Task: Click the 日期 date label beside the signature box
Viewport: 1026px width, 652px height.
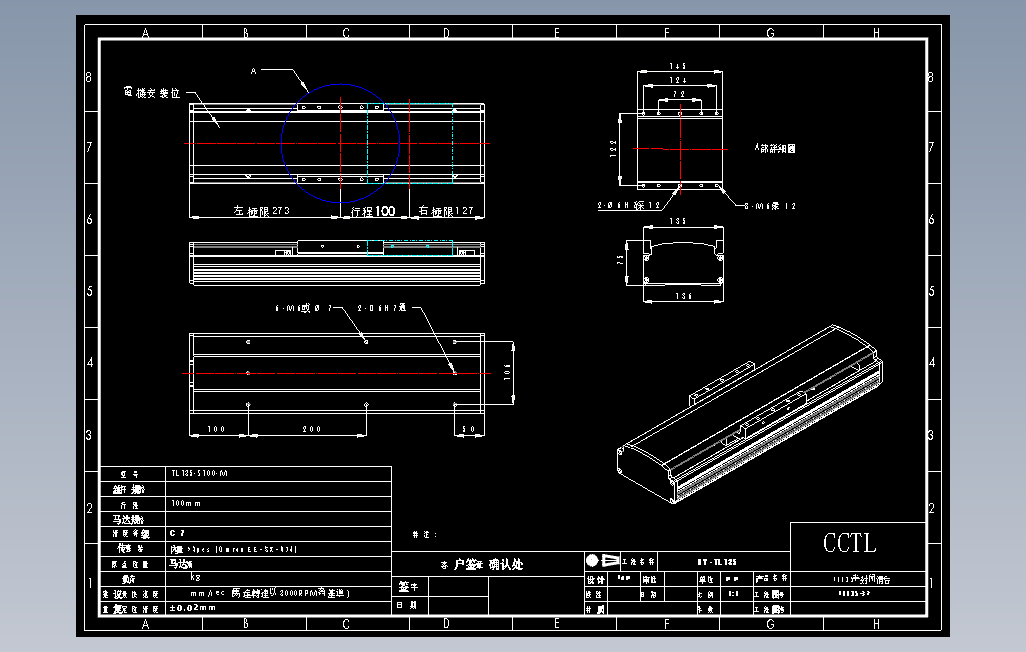Action: (x=406, y=606)
